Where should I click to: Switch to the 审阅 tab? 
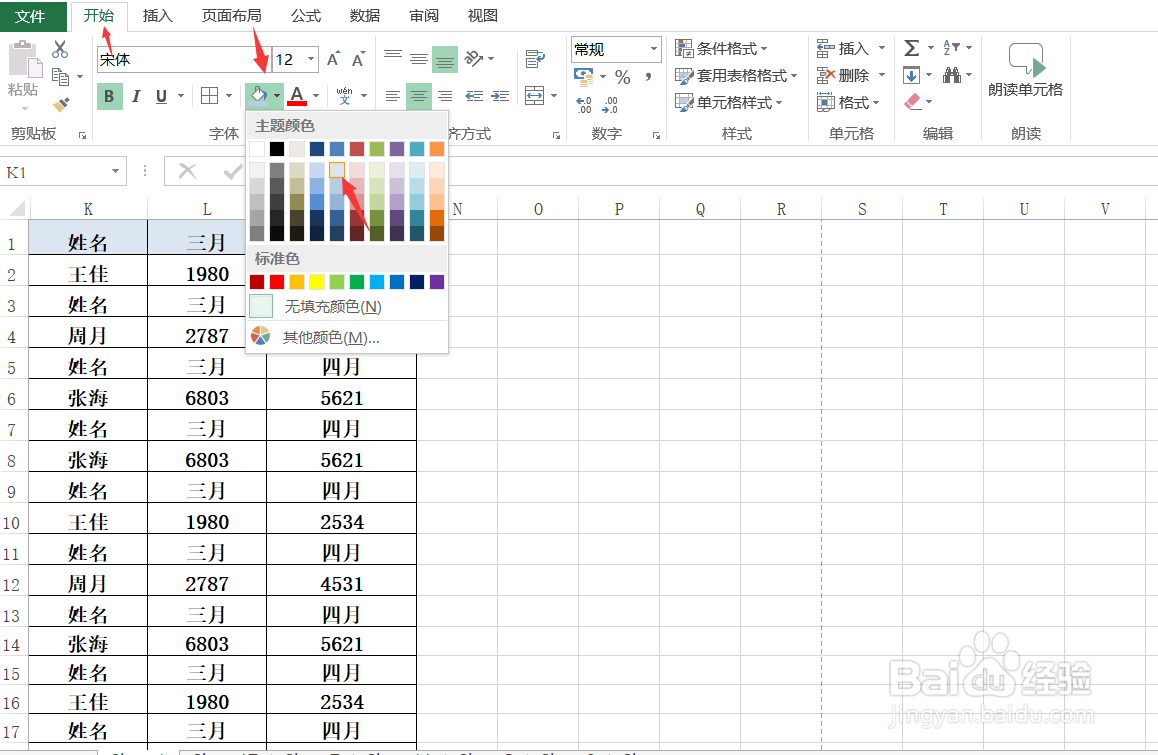pos(424,16)
